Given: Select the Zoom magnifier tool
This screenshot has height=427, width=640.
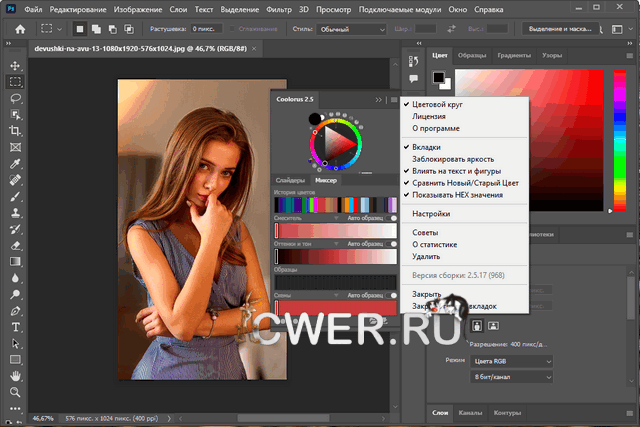Looking at the screenshot, I should coord(15,391).
